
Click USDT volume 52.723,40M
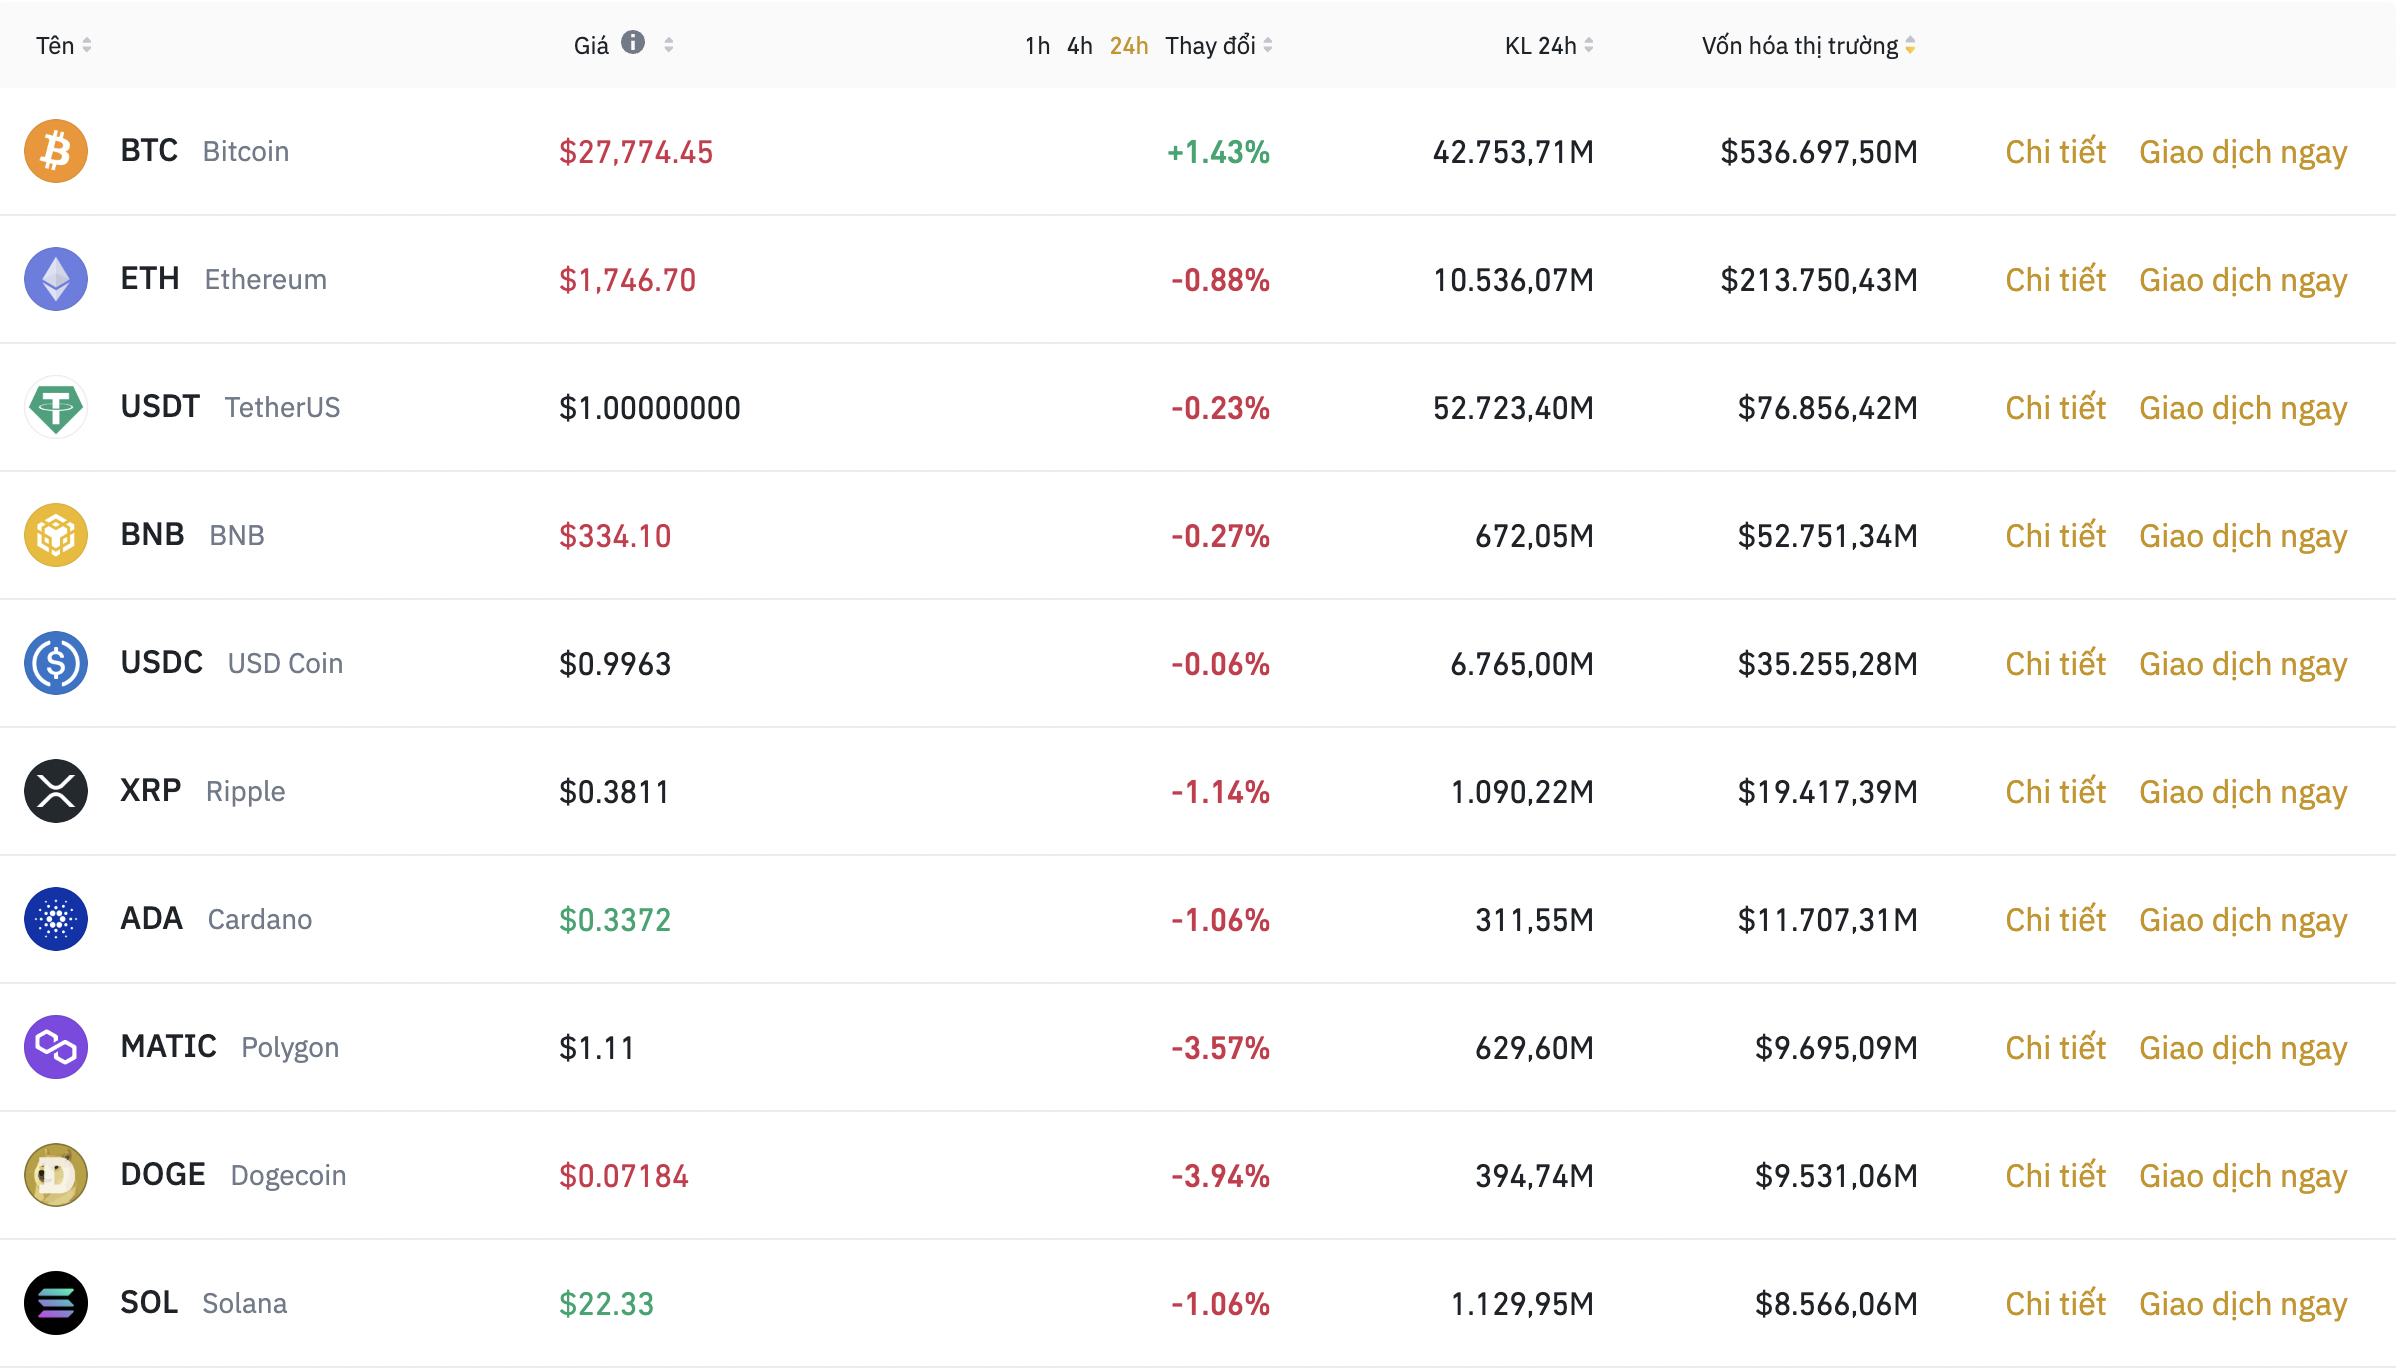tap(1513, 408)
